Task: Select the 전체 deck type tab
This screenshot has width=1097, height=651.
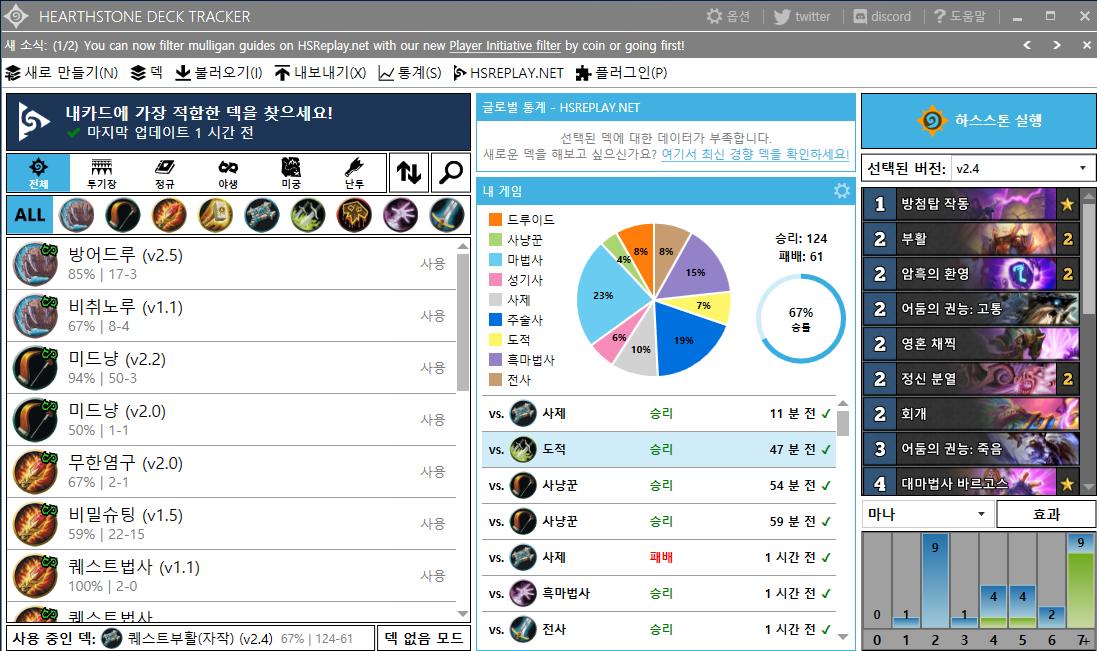Action: (38, 173)
